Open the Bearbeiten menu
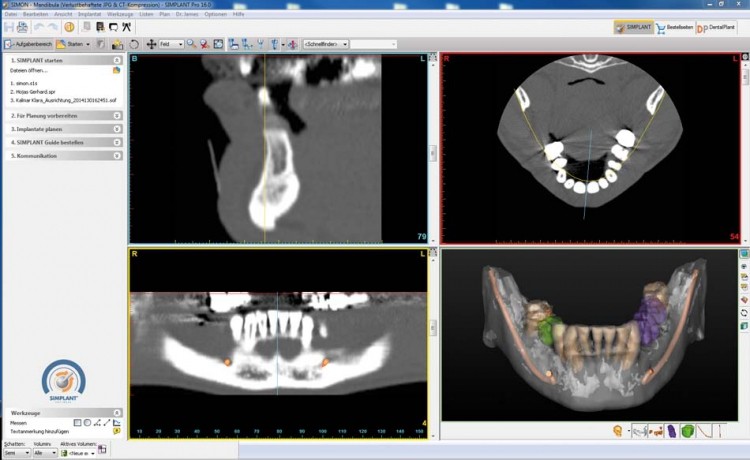This screenshot has width=750, height=460. [x=35, y=14]
